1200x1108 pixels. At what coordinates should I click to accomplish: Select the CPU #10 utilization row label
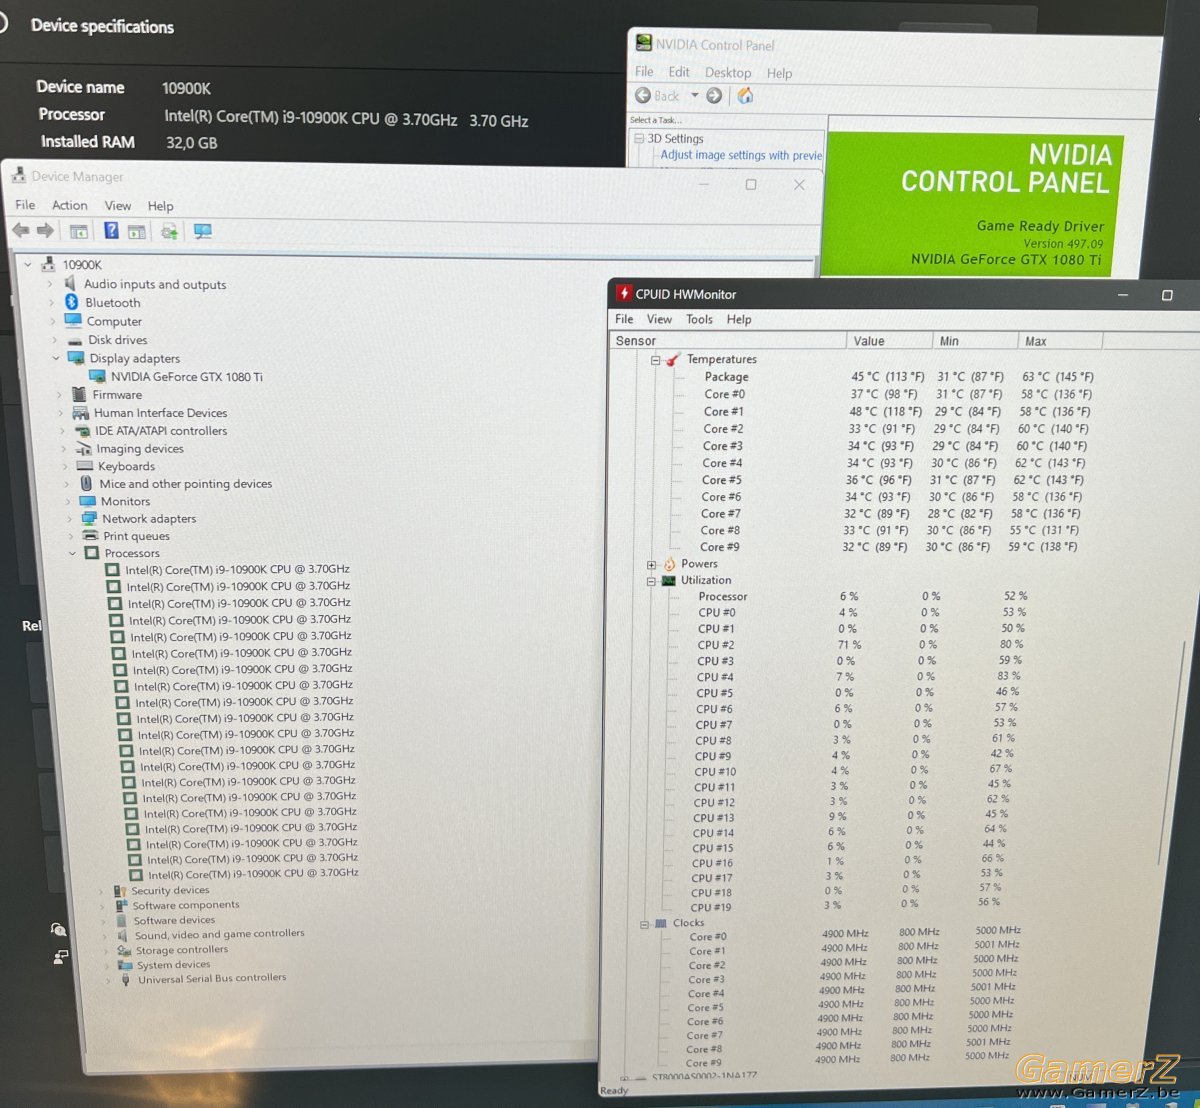pyautogui.click(x=715, y=771)
